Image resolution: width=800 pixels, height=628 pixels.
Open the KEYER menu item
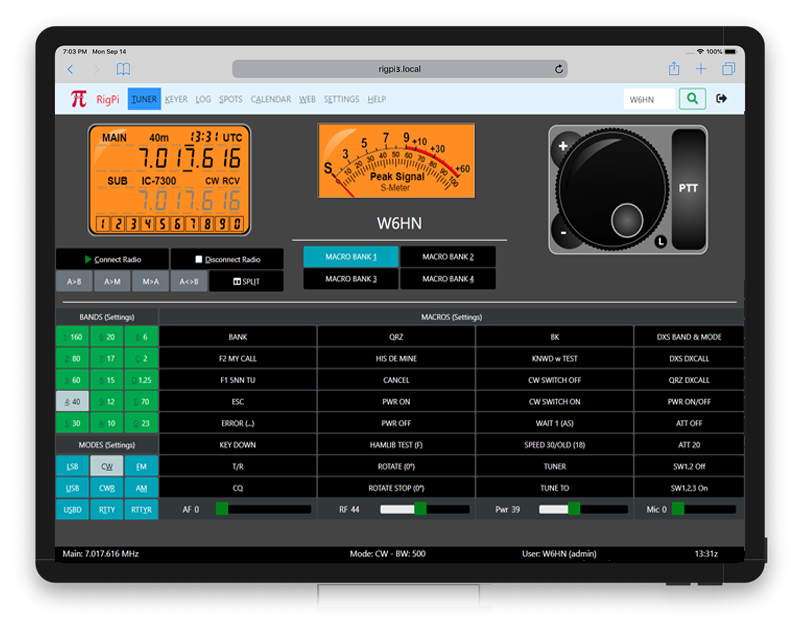pos(176,99)
